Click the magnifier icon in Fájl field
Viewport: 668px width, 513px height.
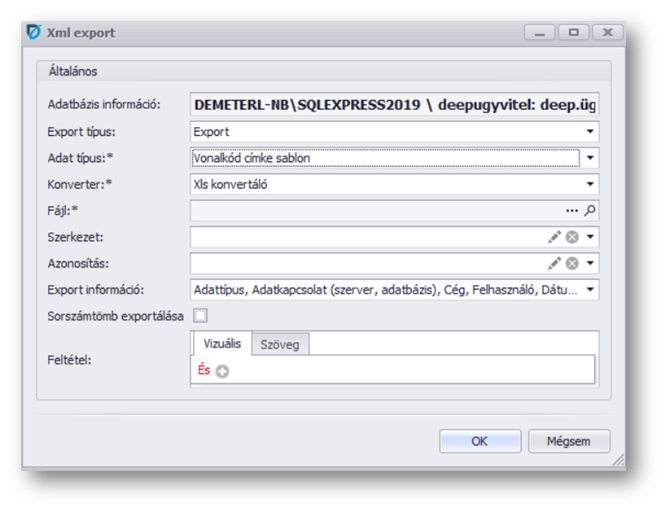[590, 211]
